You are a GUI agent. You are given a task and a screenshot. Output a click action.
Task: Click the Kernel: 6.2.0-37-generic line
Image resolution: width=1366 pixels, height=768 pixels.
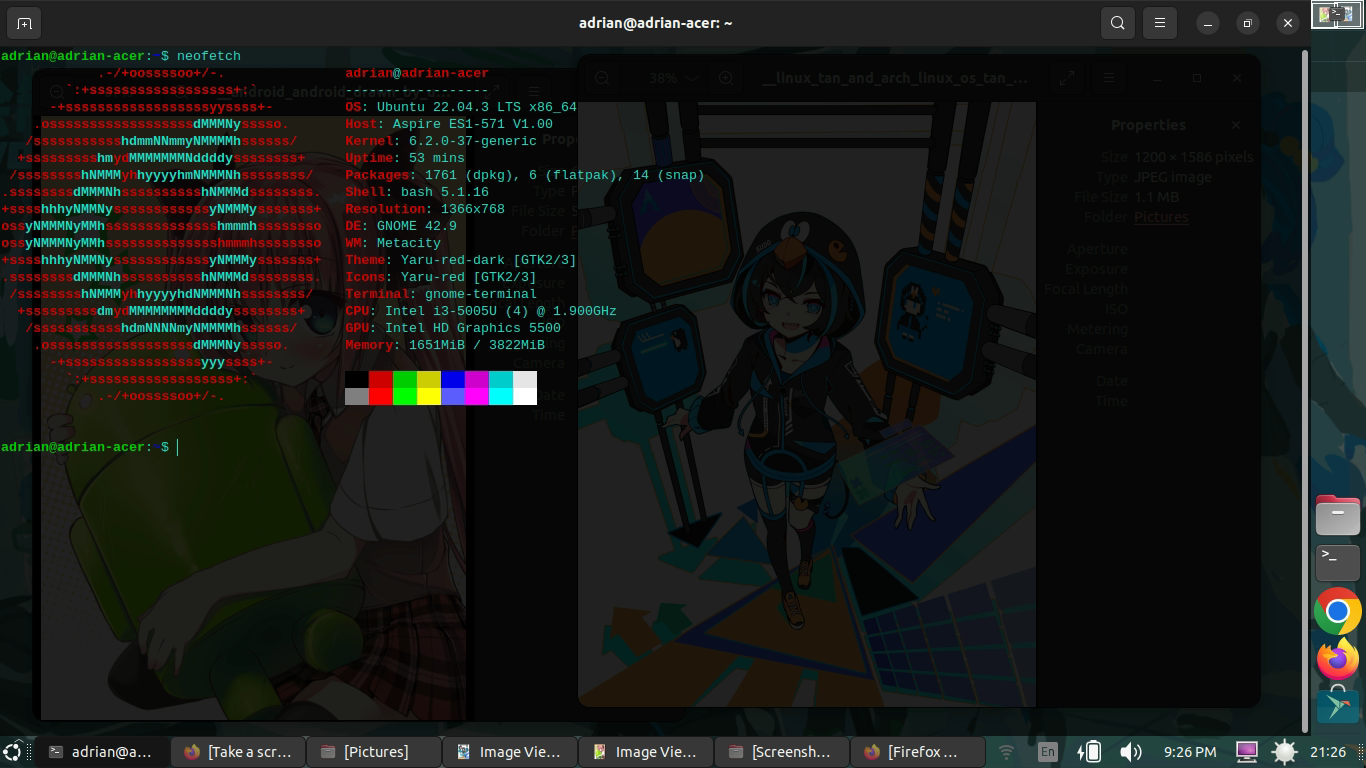tap(441, 141)
